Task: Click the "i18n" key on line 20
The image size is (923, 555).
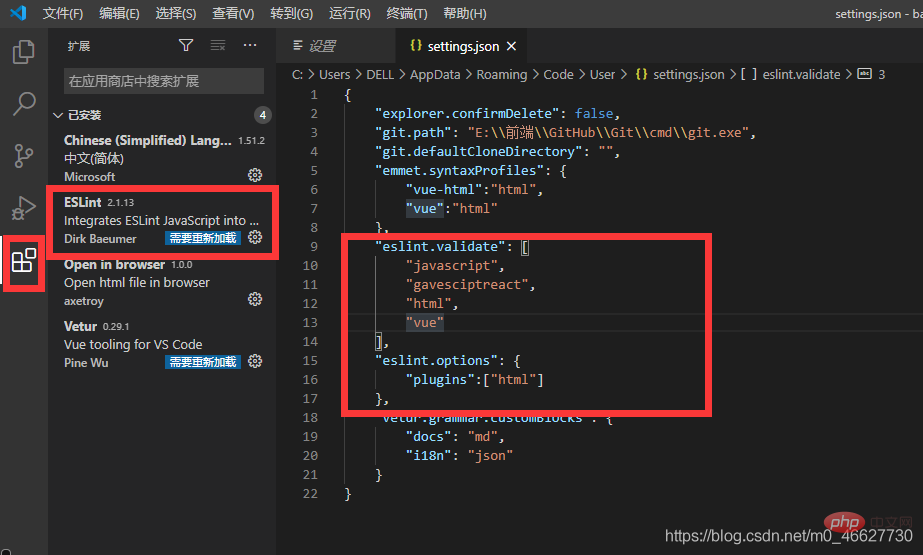Action: pyautogui.click(x=428, y=455)
